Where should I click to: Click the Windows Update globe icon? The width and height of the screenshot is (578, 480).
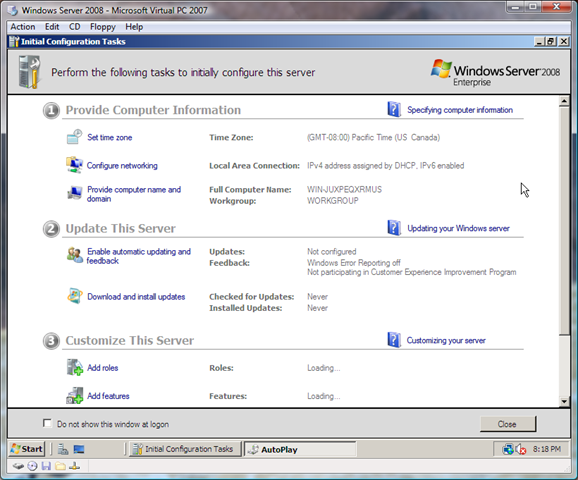tap(74, 296)
